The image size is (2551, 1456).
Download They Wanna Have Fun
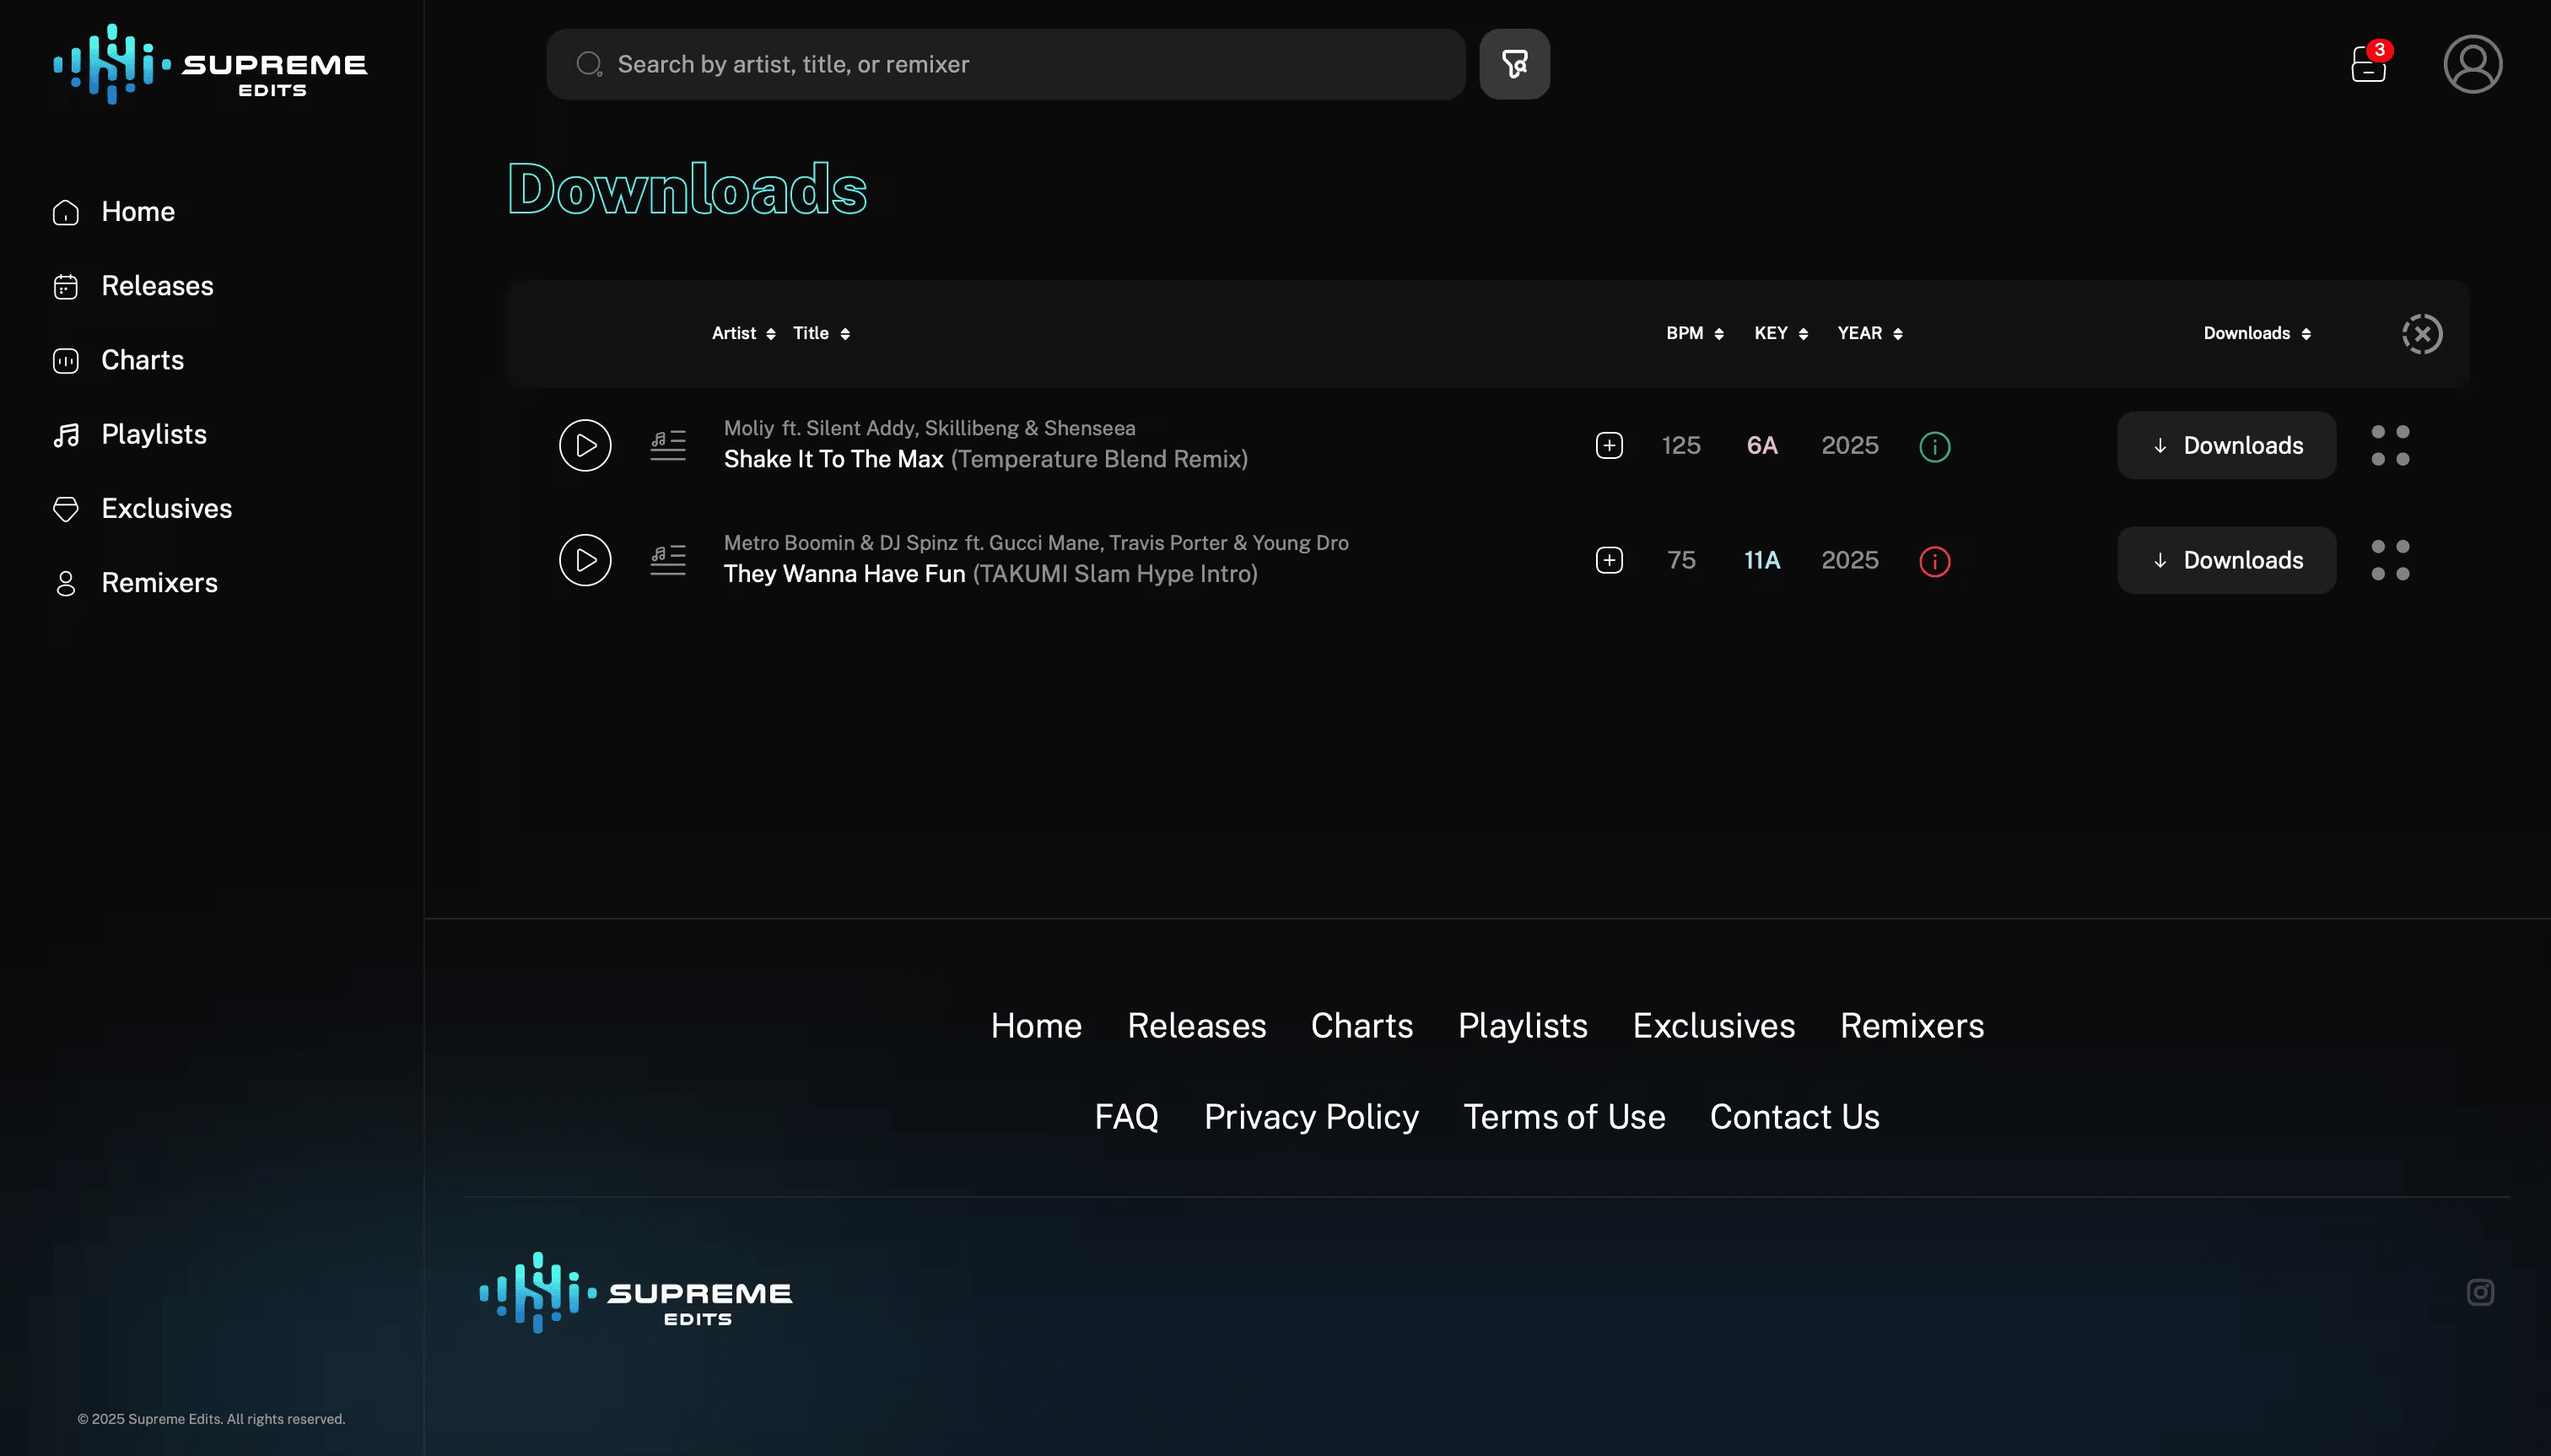[2225, 560]
